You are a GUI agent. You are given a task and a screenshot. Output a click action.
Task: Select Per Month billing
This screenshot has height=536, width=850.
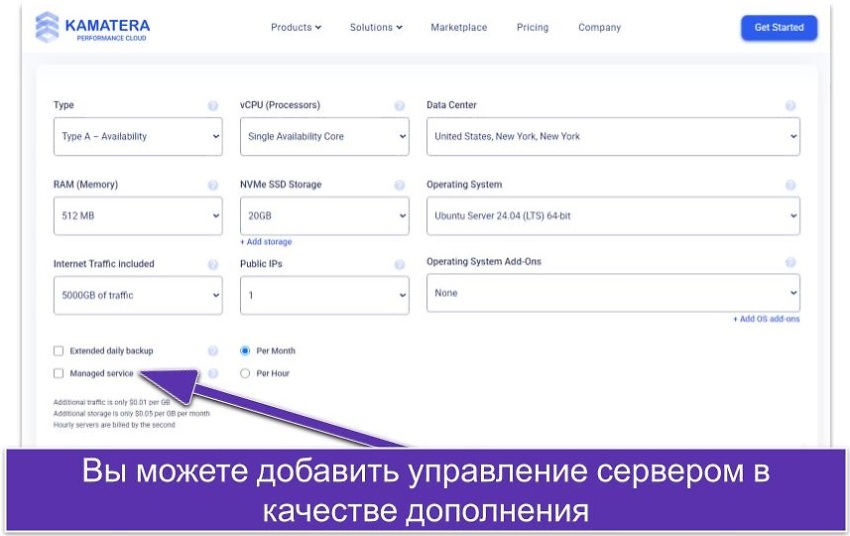245,351
